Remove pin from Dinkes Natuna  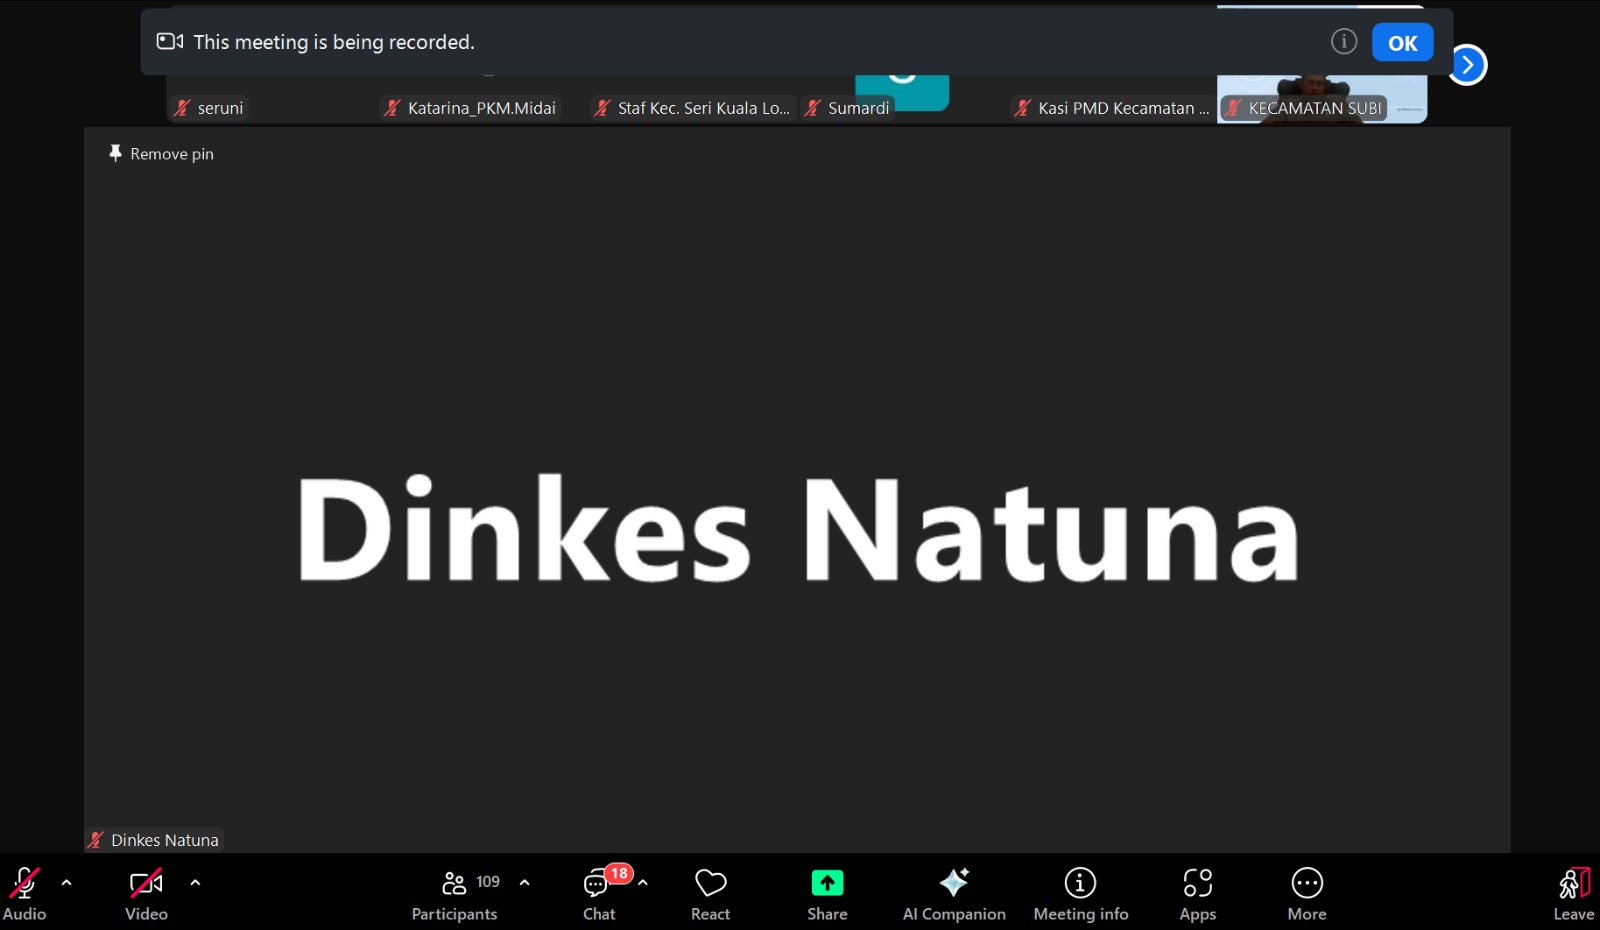click(161, 154)
